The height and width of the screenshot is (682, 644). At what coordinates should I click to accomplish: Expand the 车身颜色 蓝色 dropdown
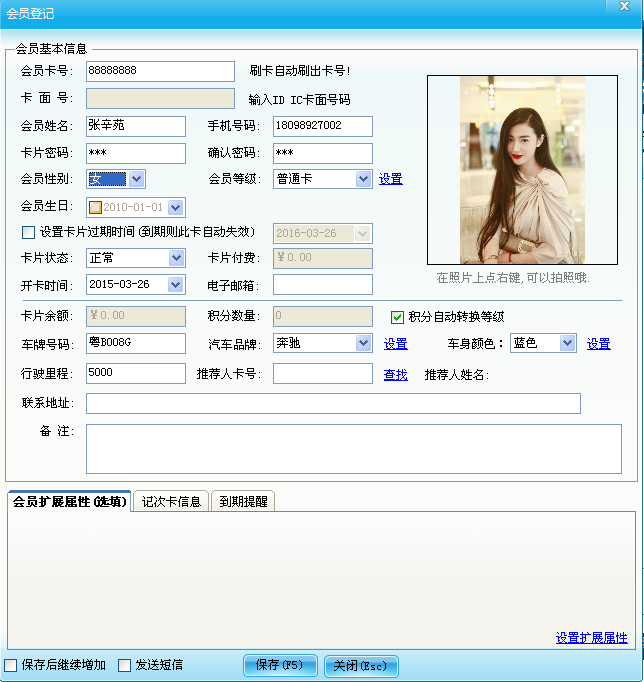click(x=567, y=343)
